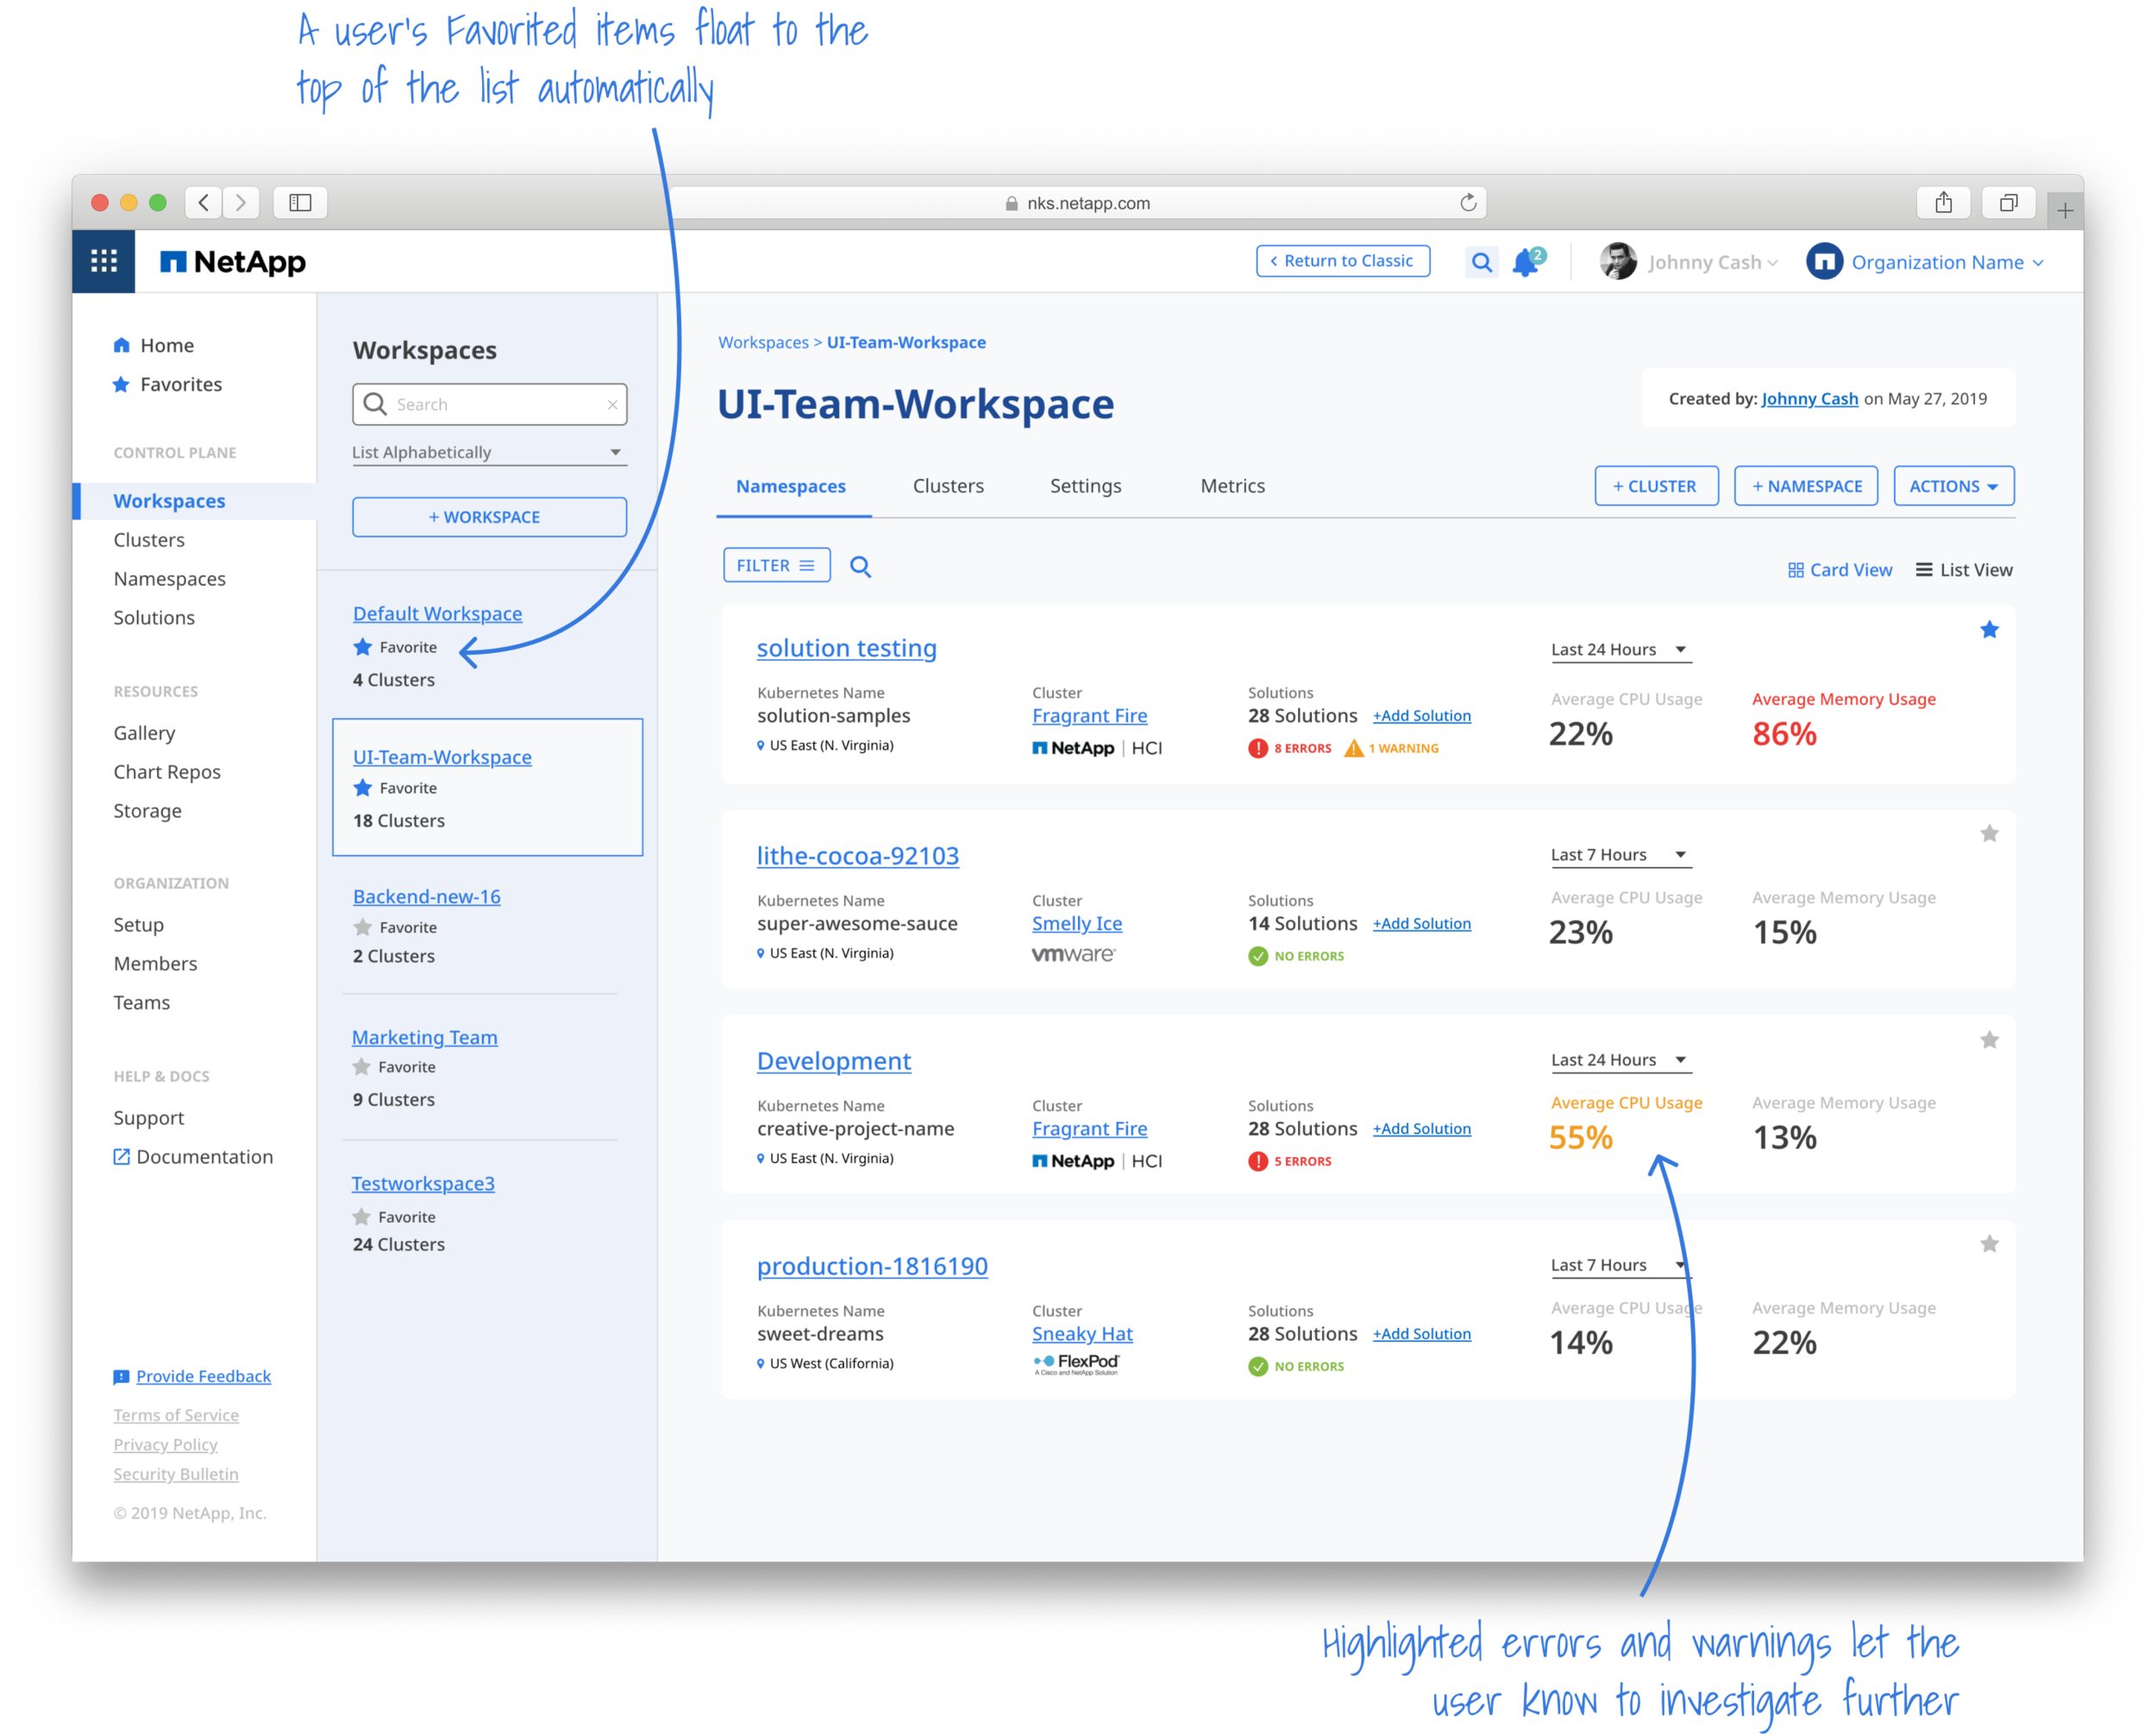Switch to List View layout
The height and width of the screenshot is (1734, 2156).
(x=1963, y=570)
